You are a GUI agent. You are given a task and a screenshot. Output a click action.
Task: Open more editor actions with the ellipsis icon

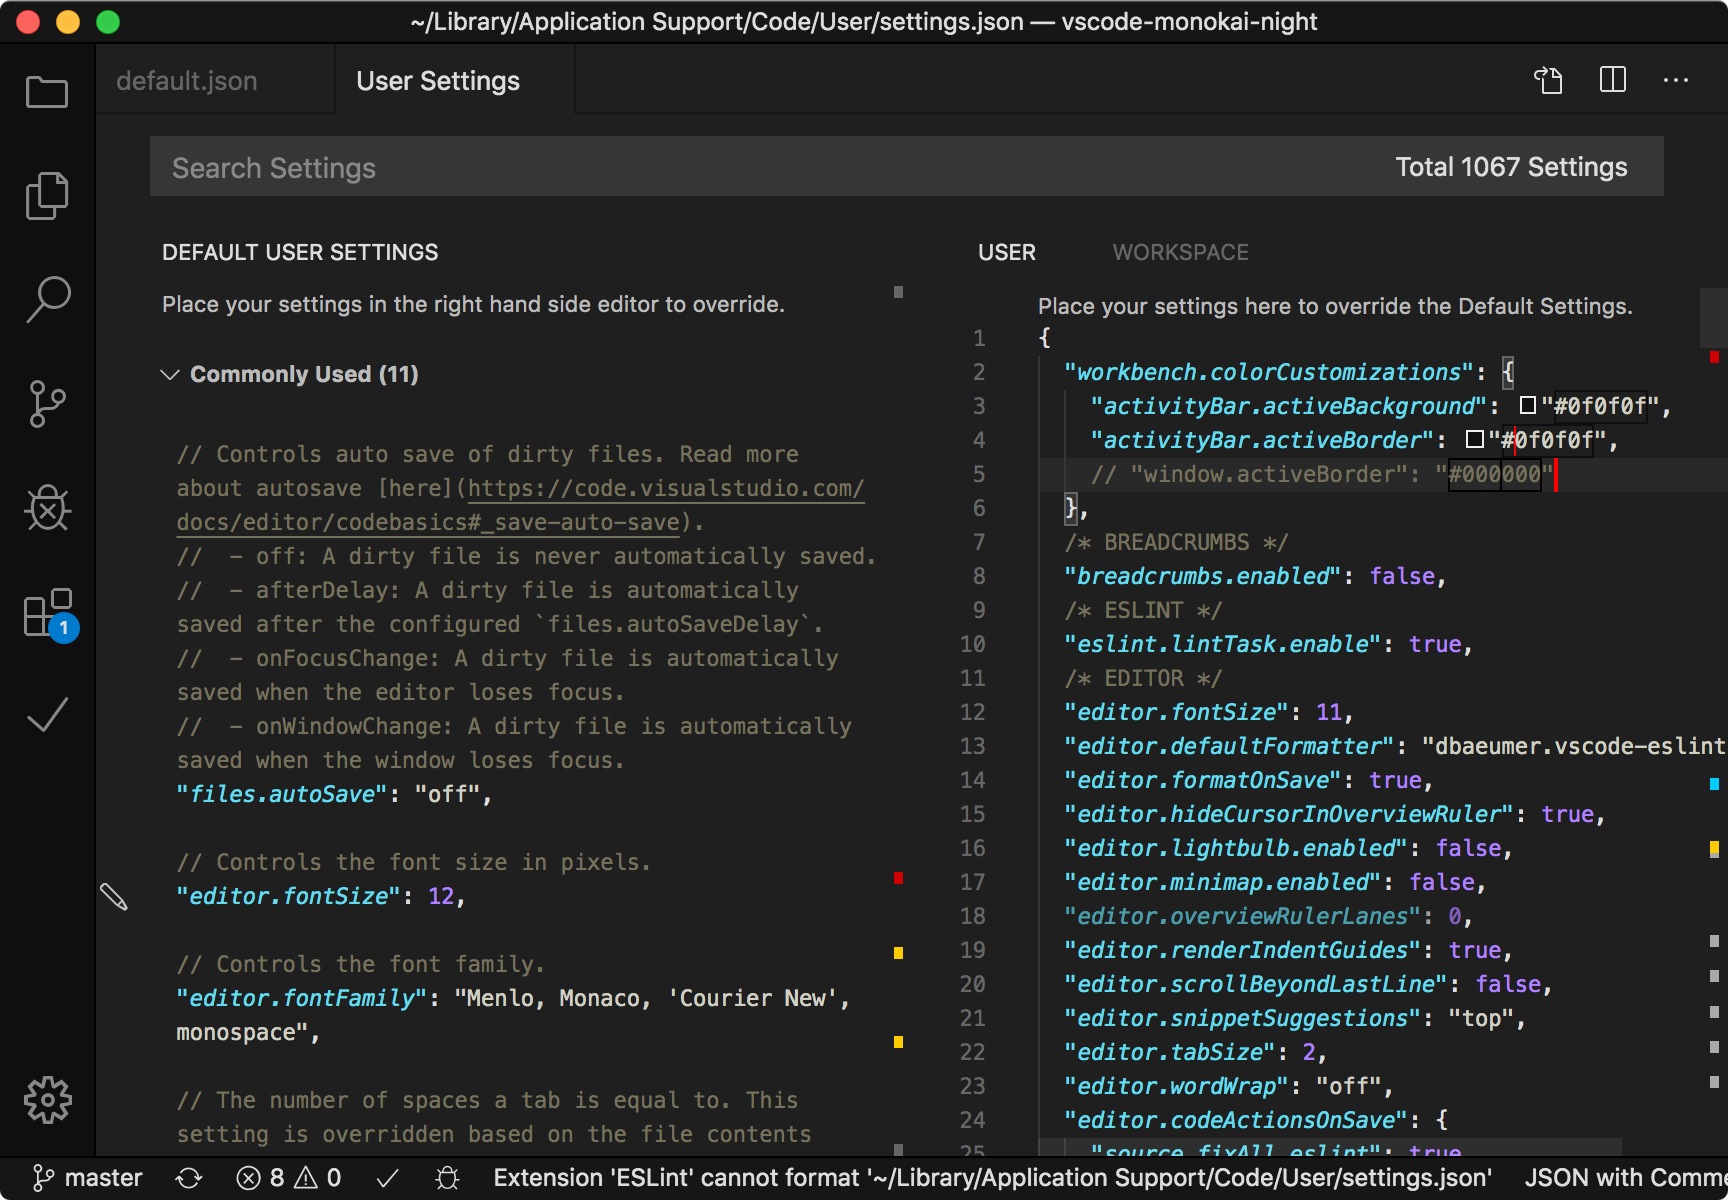tap(1676, 80)
